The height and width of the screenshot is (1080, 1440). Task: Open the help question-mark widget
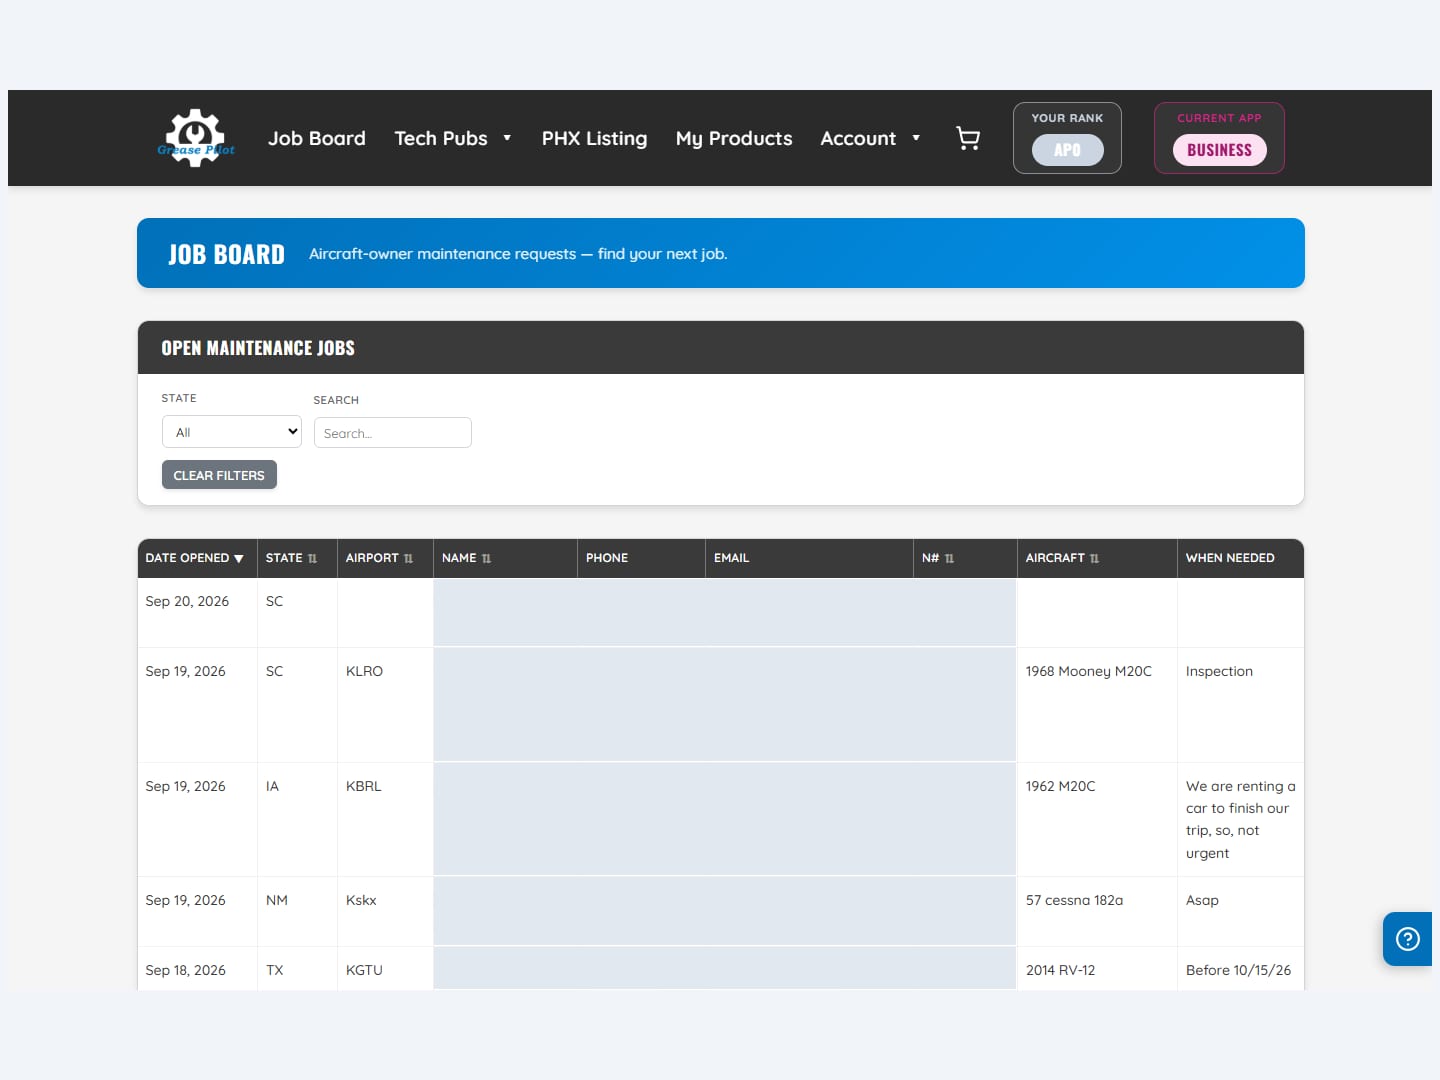[1408, 939]
